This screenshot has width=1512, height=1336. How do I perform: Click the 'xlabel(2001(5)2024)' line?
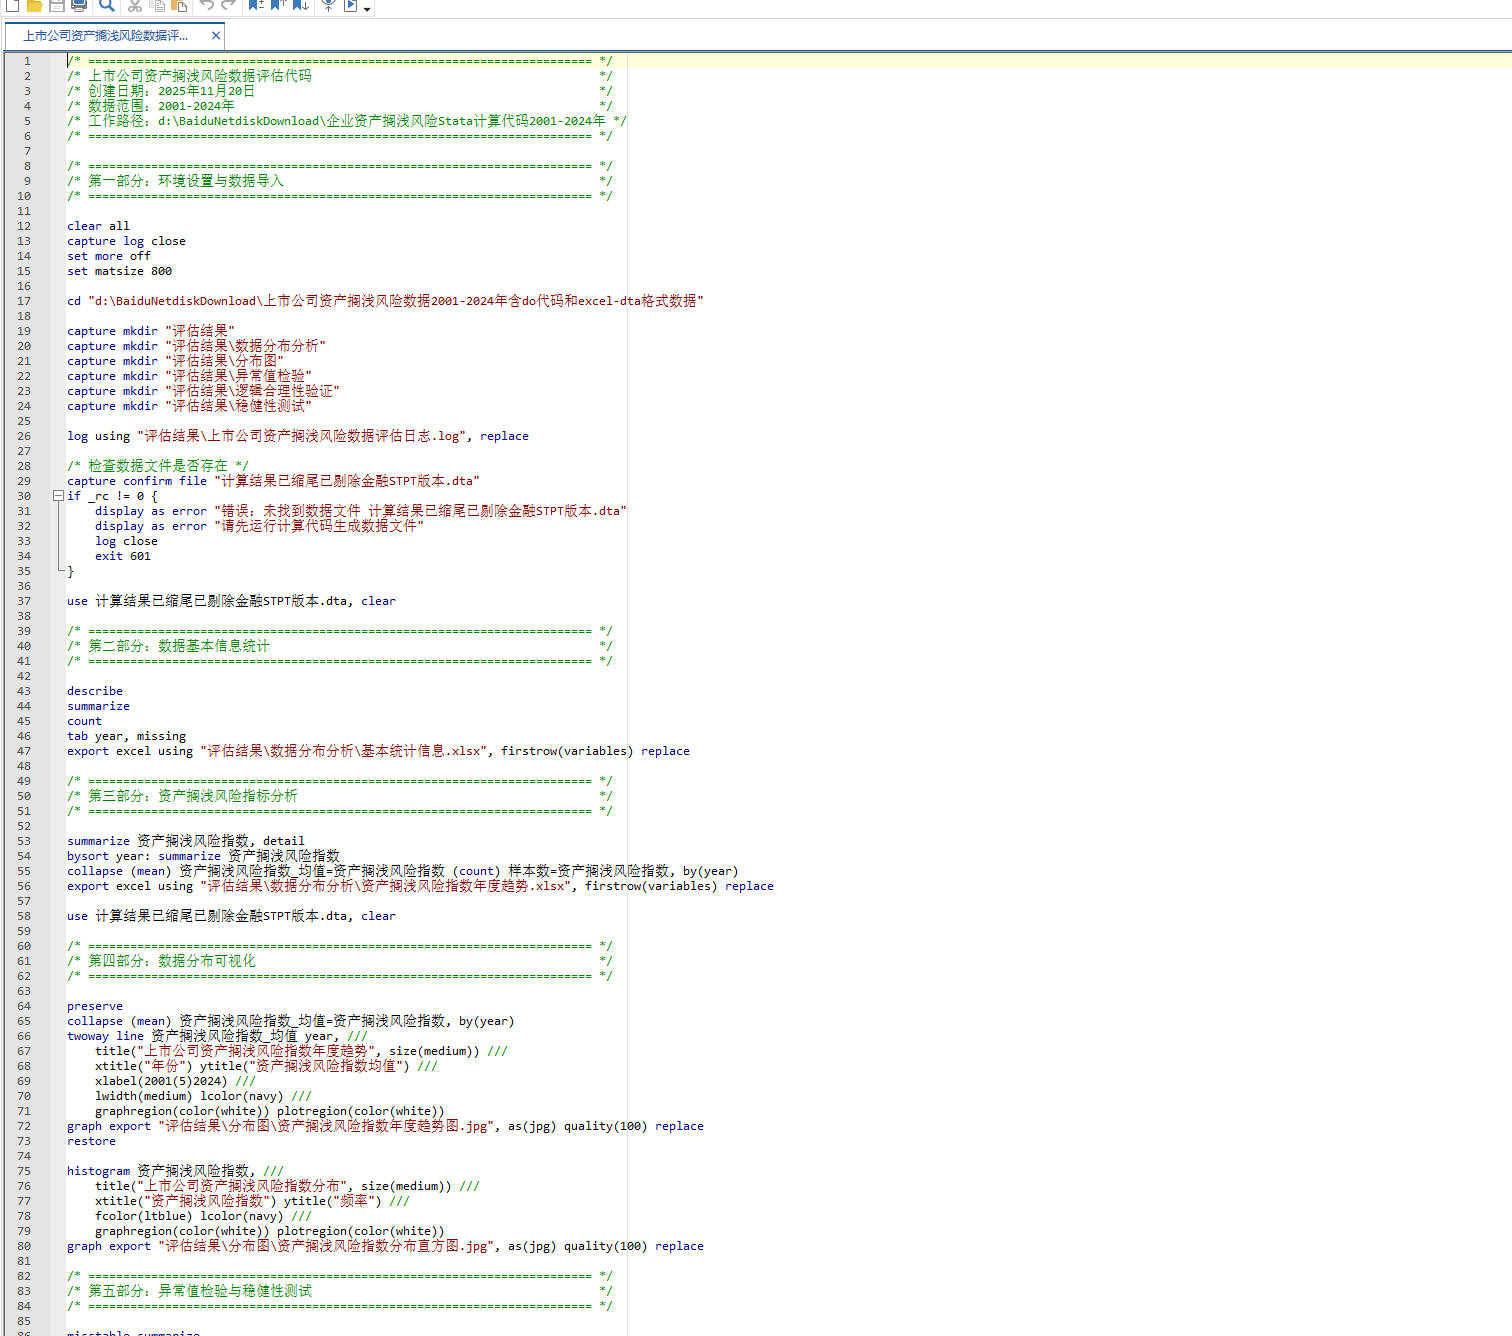(x=175, y=1081)
